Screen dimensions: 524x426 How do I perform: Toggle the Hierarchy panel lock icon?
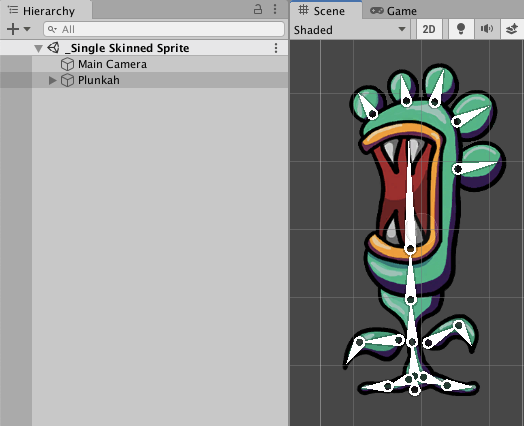pos(258,9)
